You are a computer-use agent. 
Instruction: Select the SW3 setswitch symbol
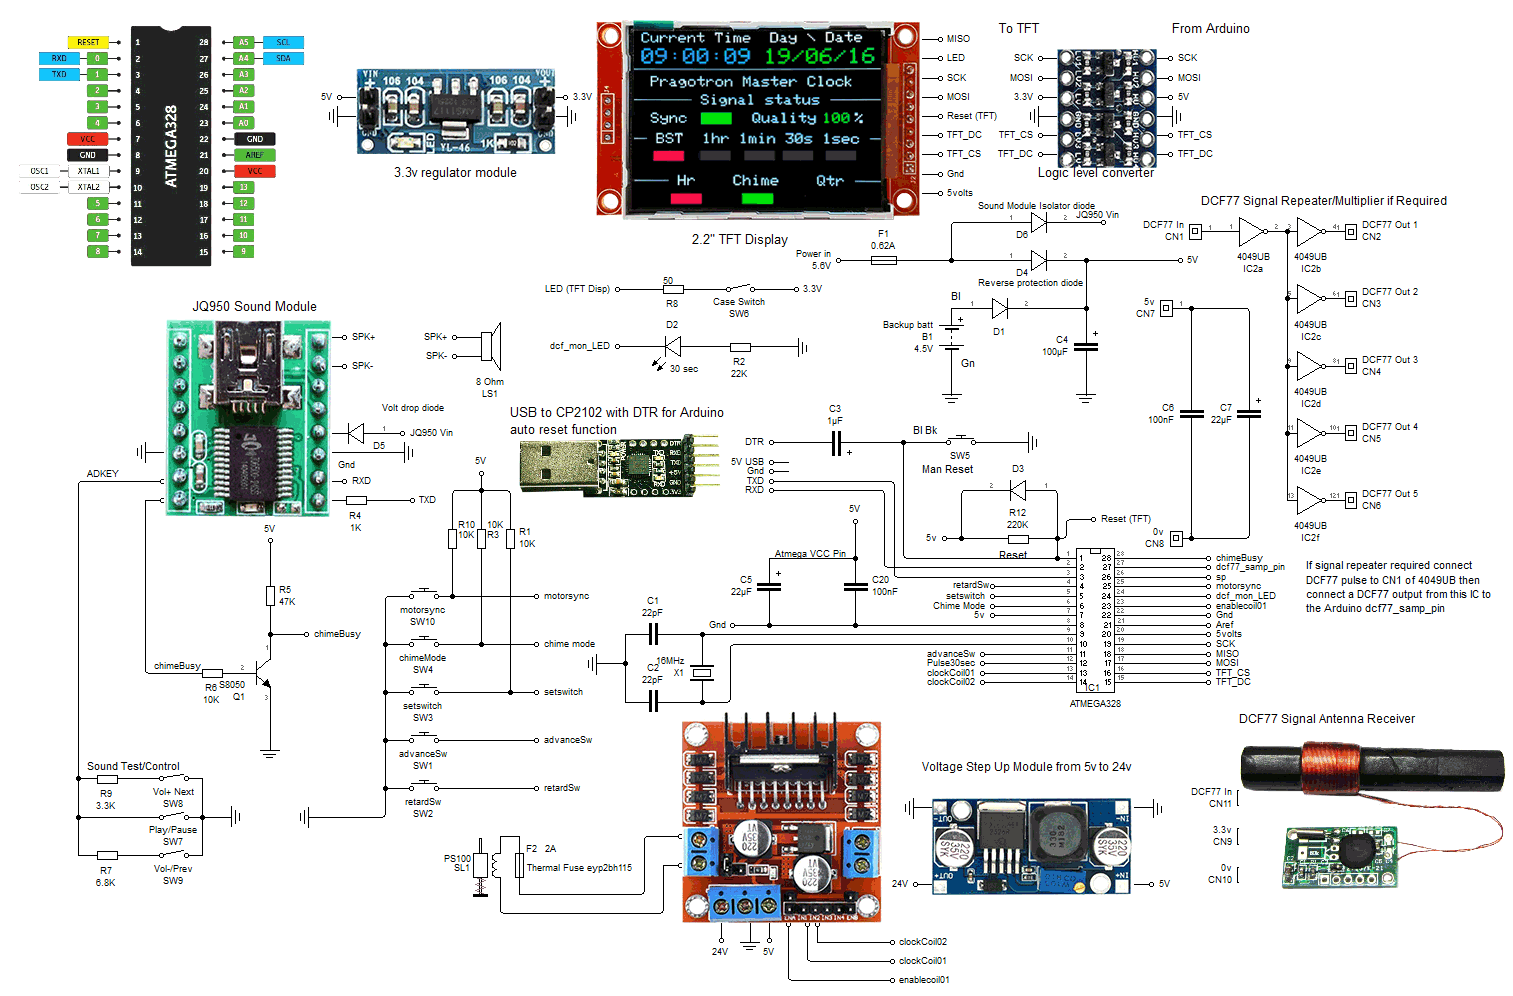(x=423, y=690)
